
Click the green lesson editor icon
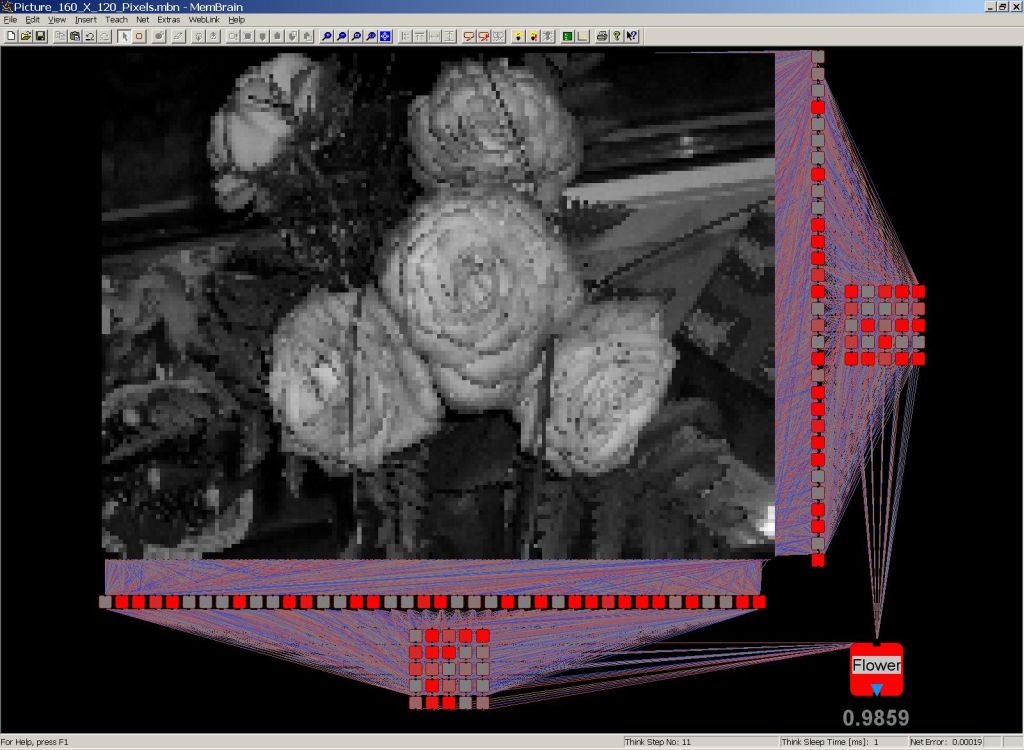[567, 37]
